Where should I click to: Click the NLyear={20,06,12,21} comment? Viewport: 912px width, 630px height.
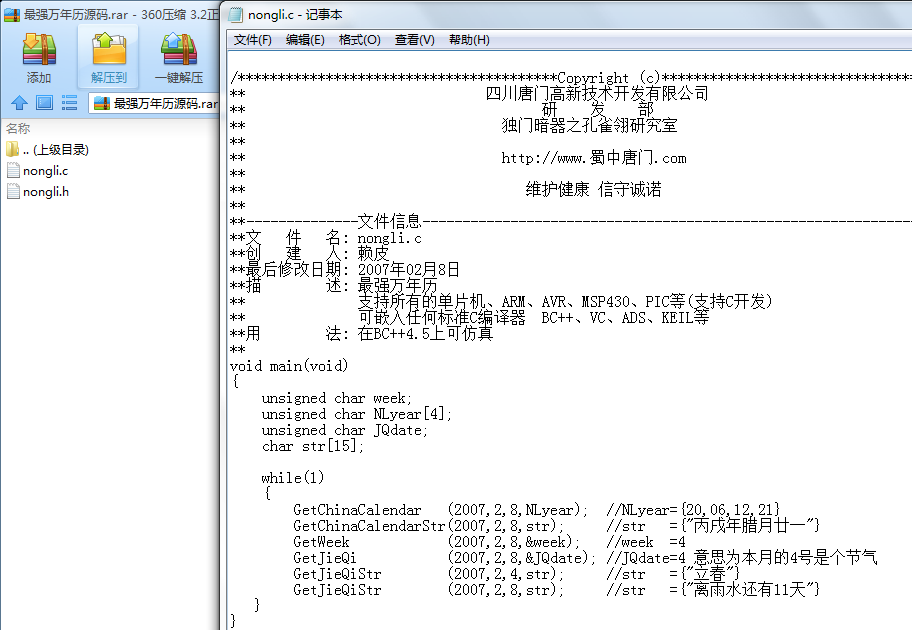pos(693,510)
